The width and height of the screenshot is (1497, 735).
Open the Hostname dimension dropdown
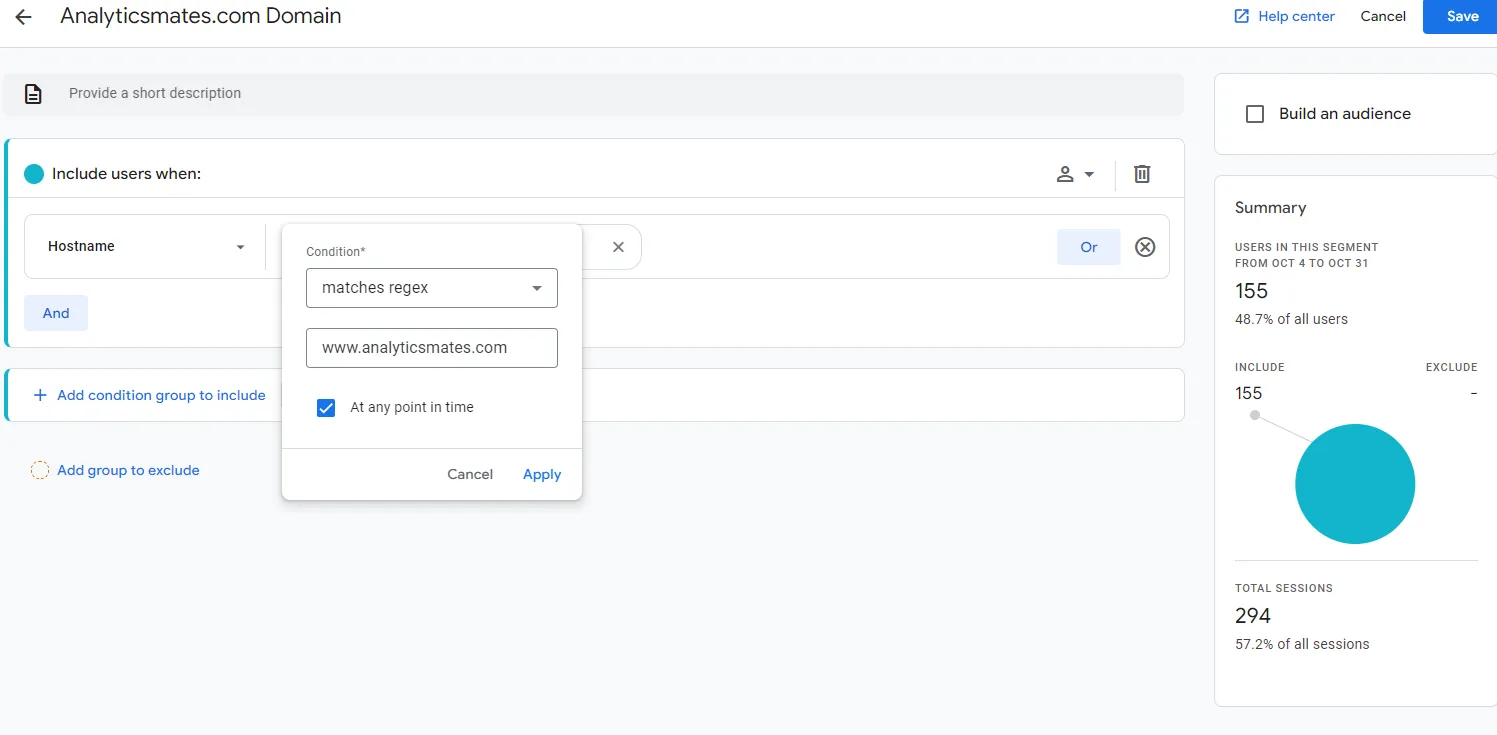pyautogui.click(x=146, y=247)
